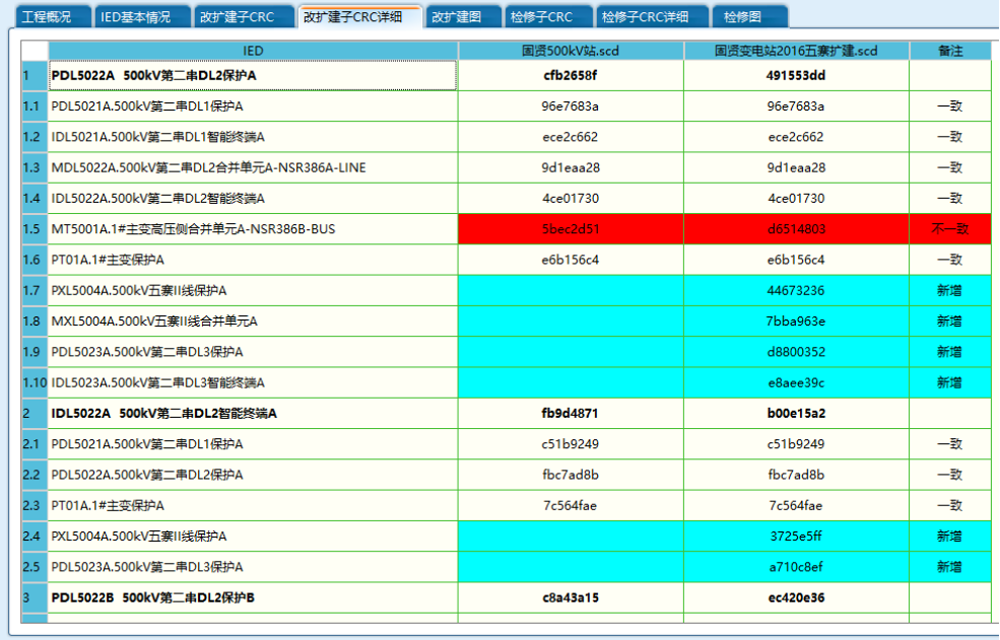Open the IED基本情况 tab
This screenshot has height=640, width=1000.
pos(137,17)
